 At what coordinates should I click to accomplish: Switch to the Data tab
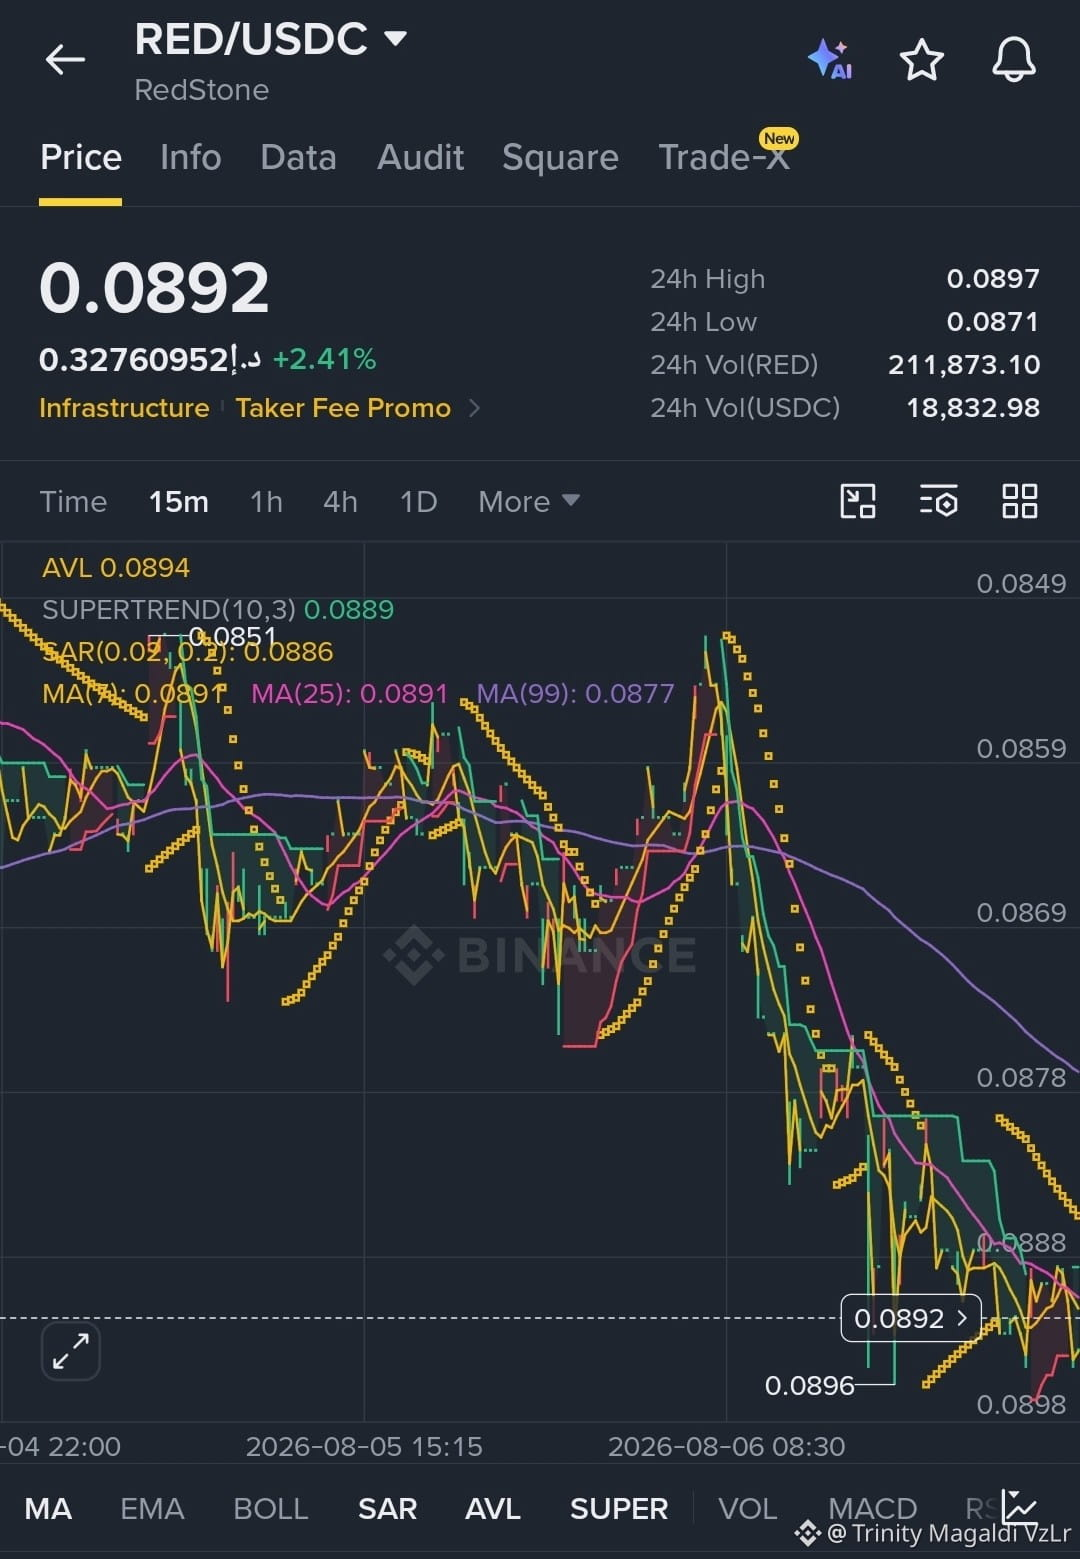298,157
